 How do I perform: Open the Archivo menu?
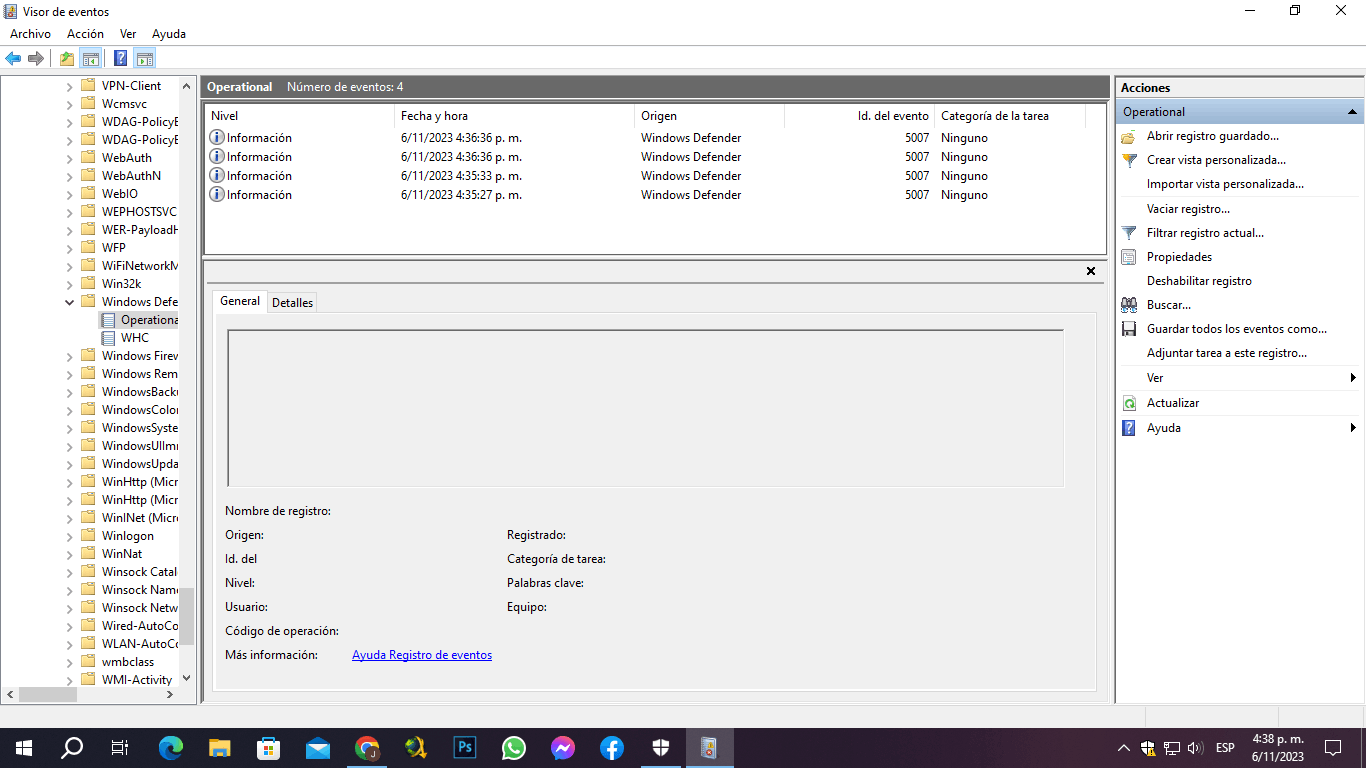point(30,34)
